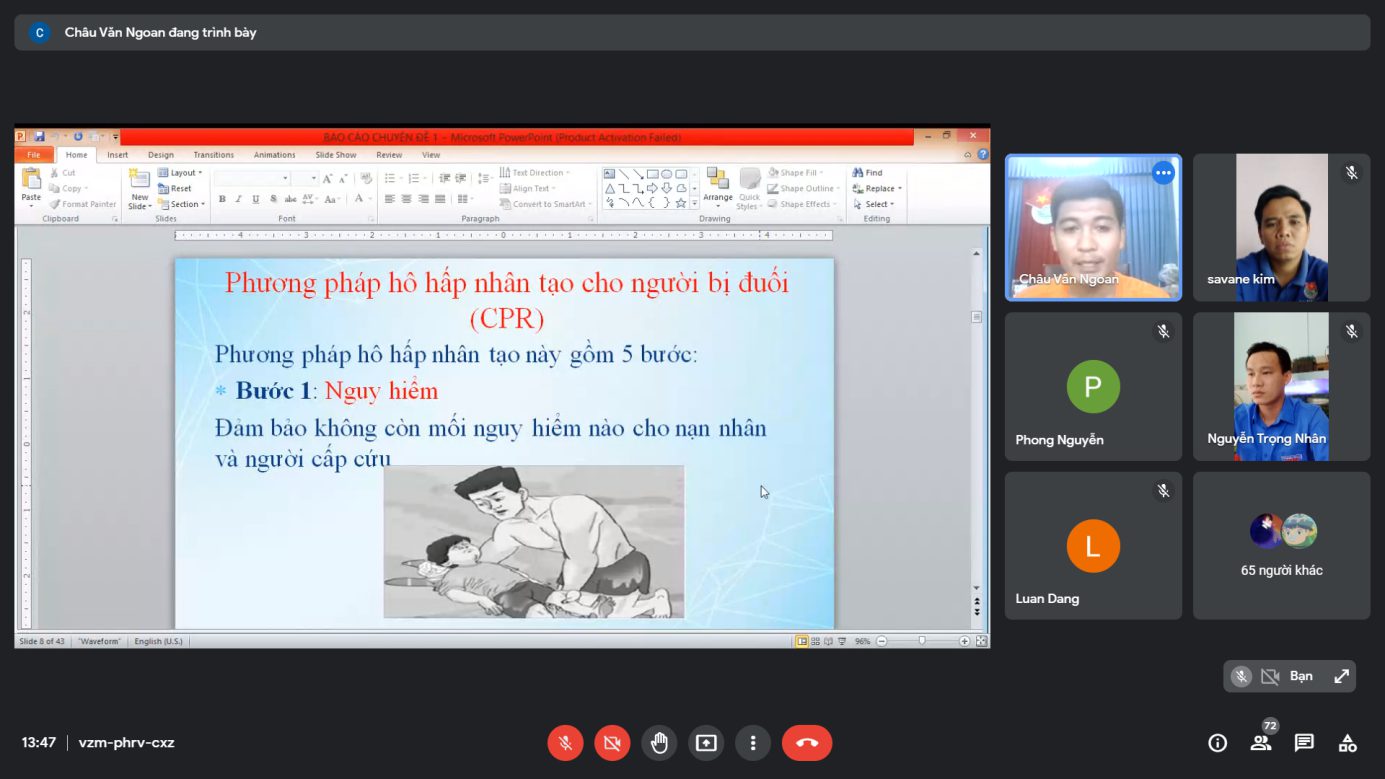Click the red leave call button
1385x779 pixels.
tap(806, 743)
